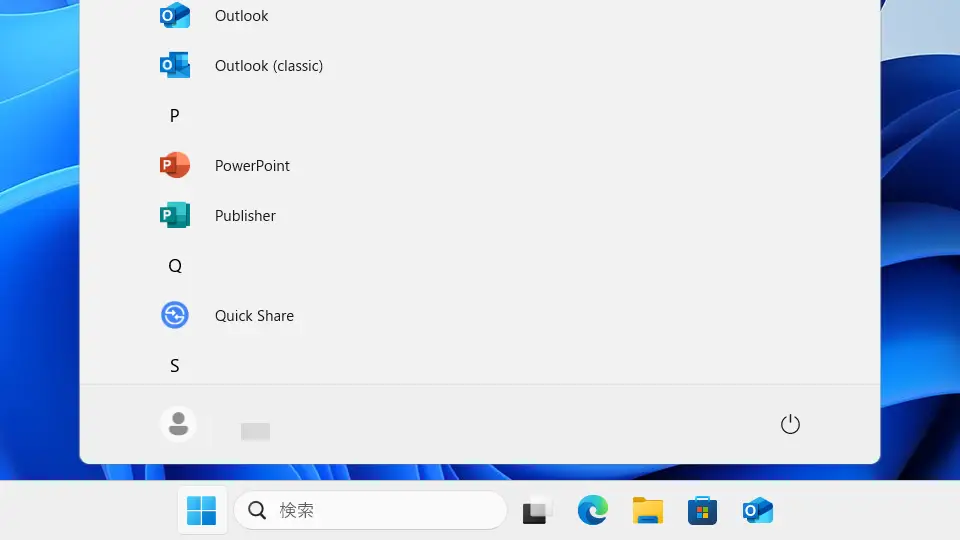The width and height of the screenshot is (960, 540).
Task: Open the Quick Share app icon
Action: 174,315
